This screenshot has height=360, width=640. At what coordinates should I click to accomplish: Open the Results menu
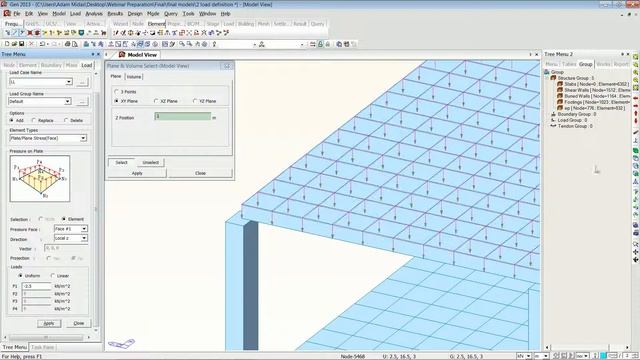(115, 13)
